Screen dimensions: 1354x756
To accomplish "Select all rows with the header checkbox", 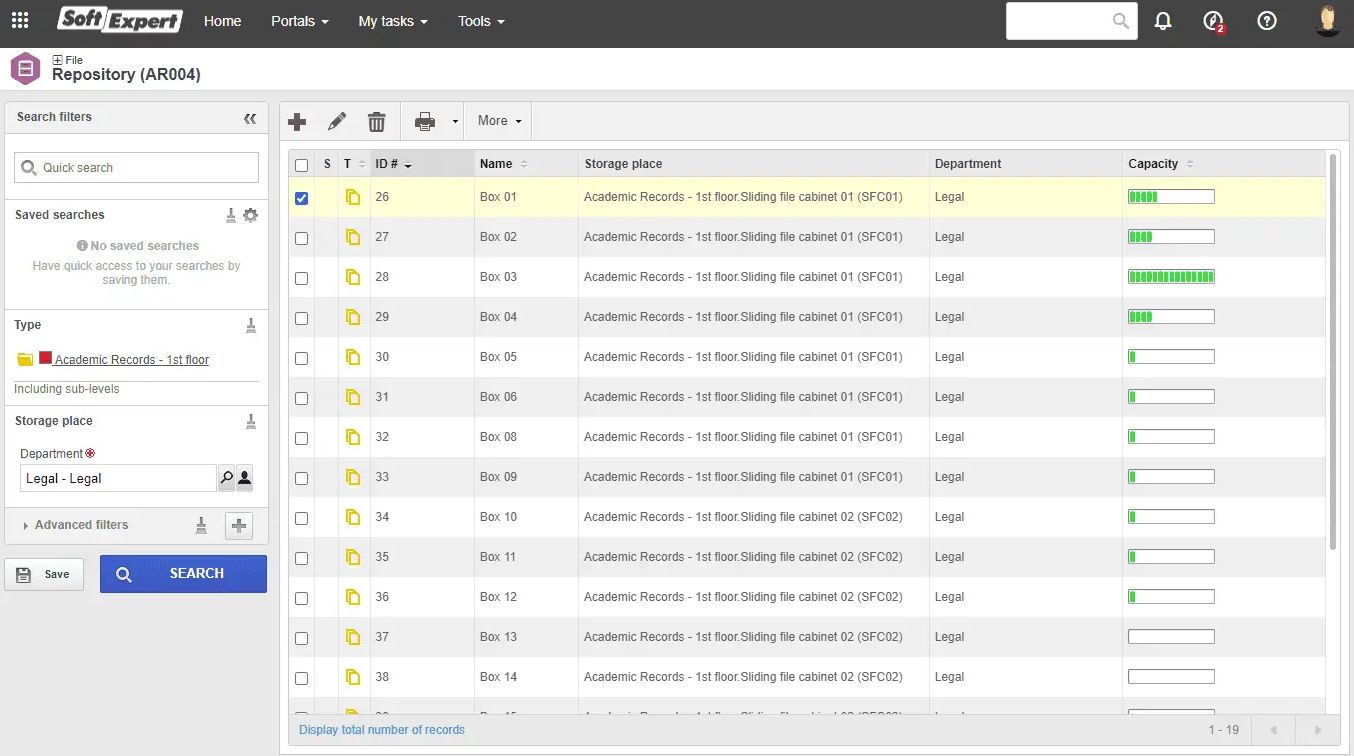I will tap(301, 164).
